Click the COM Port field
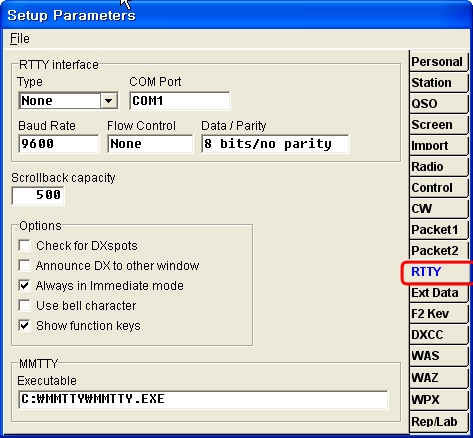Screen dimensions: 473x438 point(180,101)
